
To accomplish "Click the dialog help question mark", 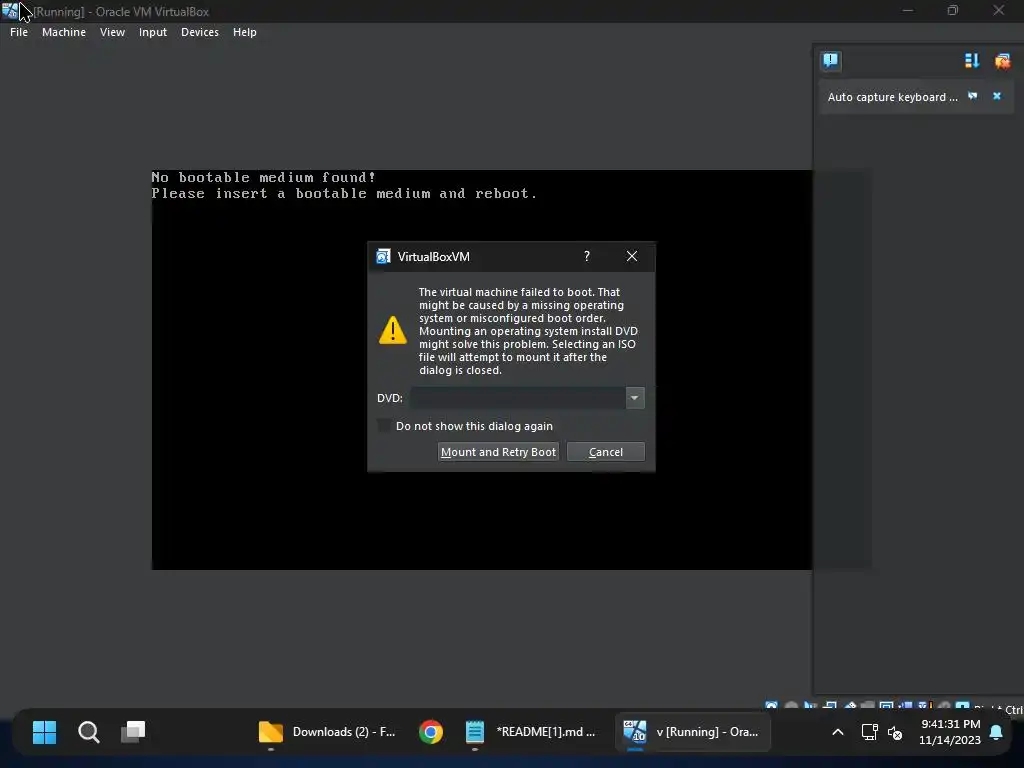I will pos(587,256).
